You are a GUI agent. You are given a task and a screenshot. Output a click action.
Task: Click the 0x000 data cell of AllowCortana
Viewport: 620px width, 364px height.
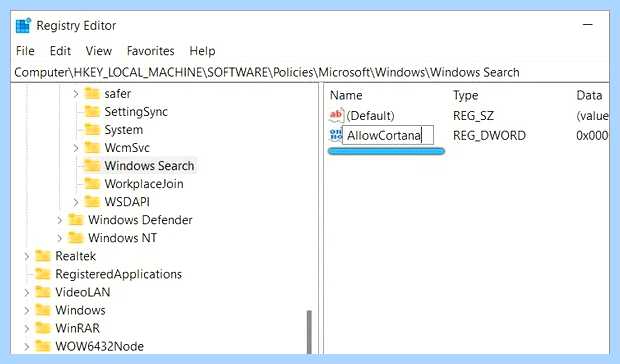(592, 136)
